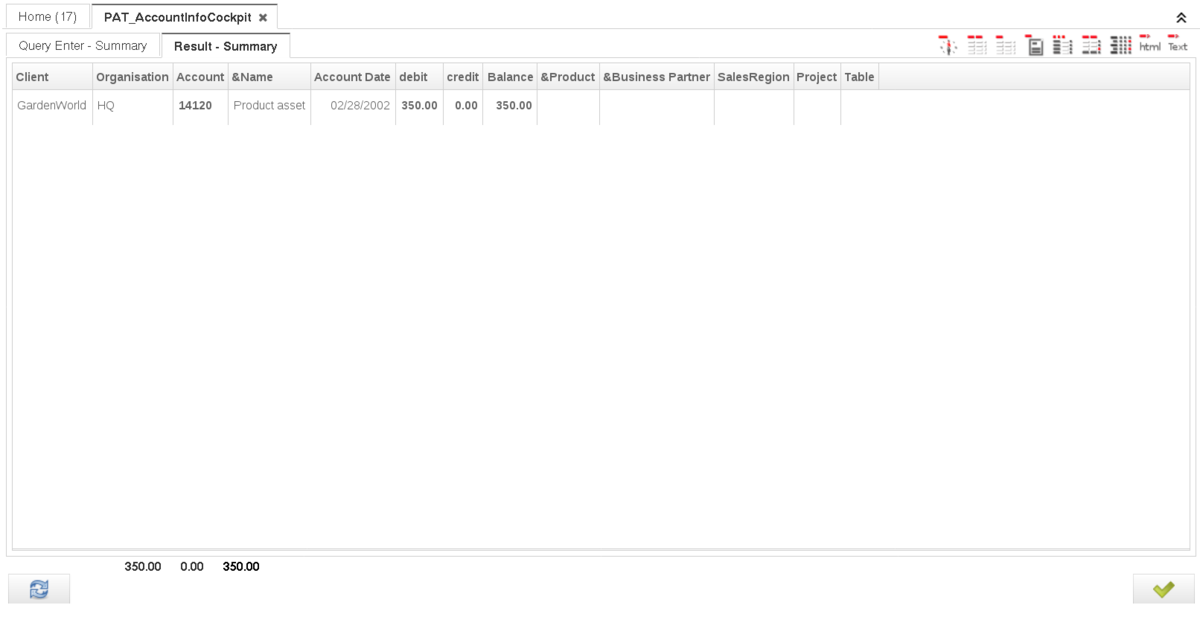Click the document page toolbar icon
Screen dimensions: 1200x637
[x=1035, y=45]
